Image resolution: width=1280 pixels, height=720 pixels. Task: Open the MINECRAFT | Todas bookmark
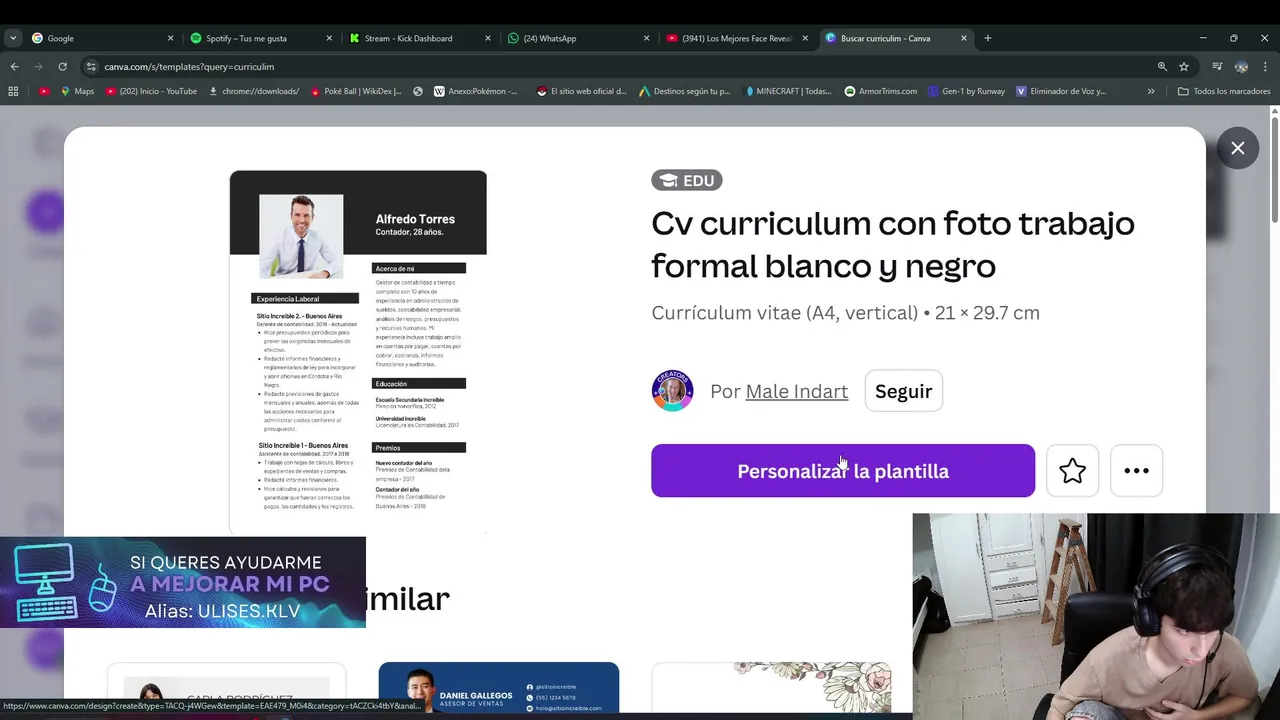tap(788, 91)
